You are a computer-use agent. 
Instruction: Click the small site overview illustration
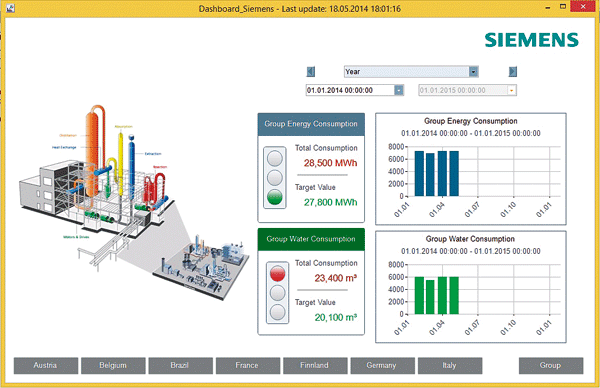tap(200, 268)
